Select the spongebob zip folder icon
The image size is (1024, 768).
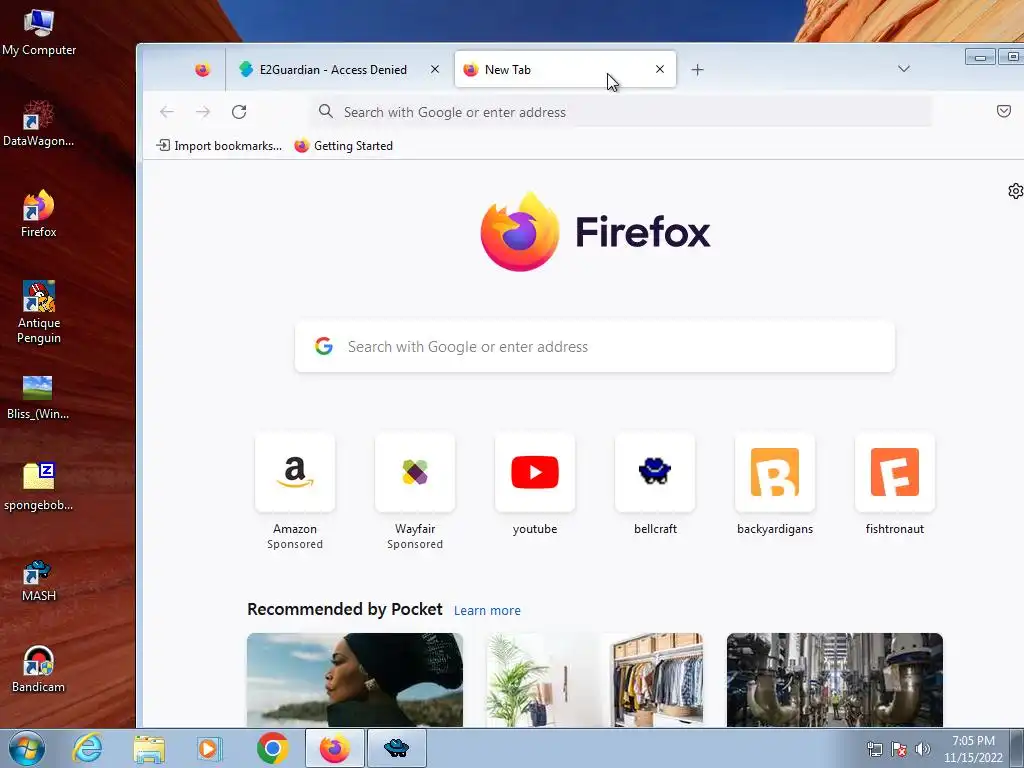pos(38,487)
